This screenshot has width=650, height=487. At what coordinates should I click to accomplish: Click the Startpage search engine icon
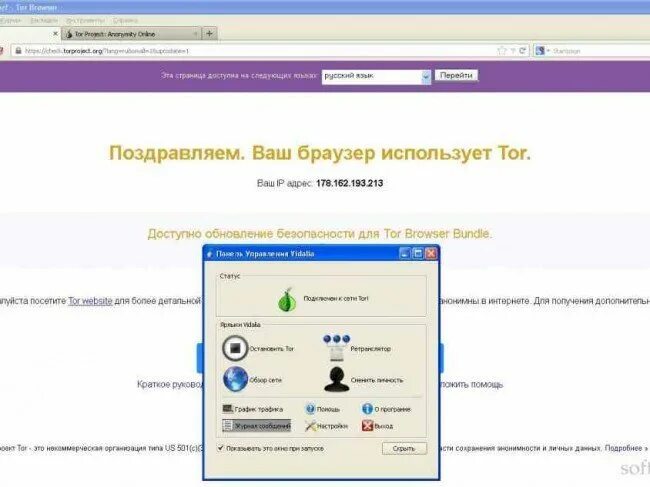point(539,51)
